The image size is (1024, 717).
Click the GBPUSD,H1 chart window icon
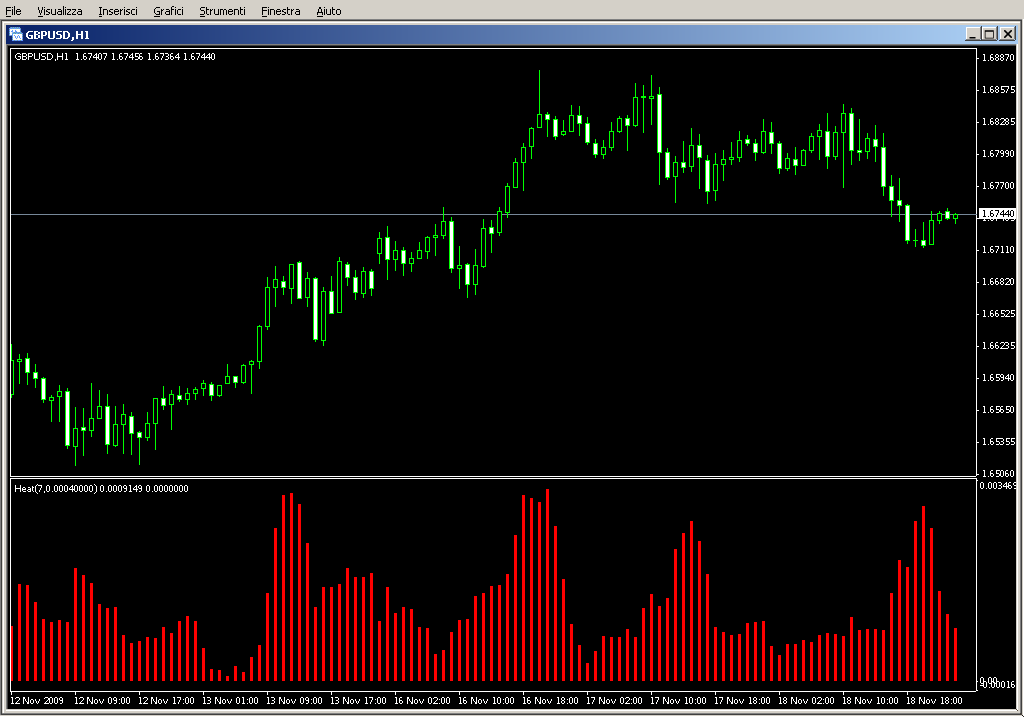[16, 35]
